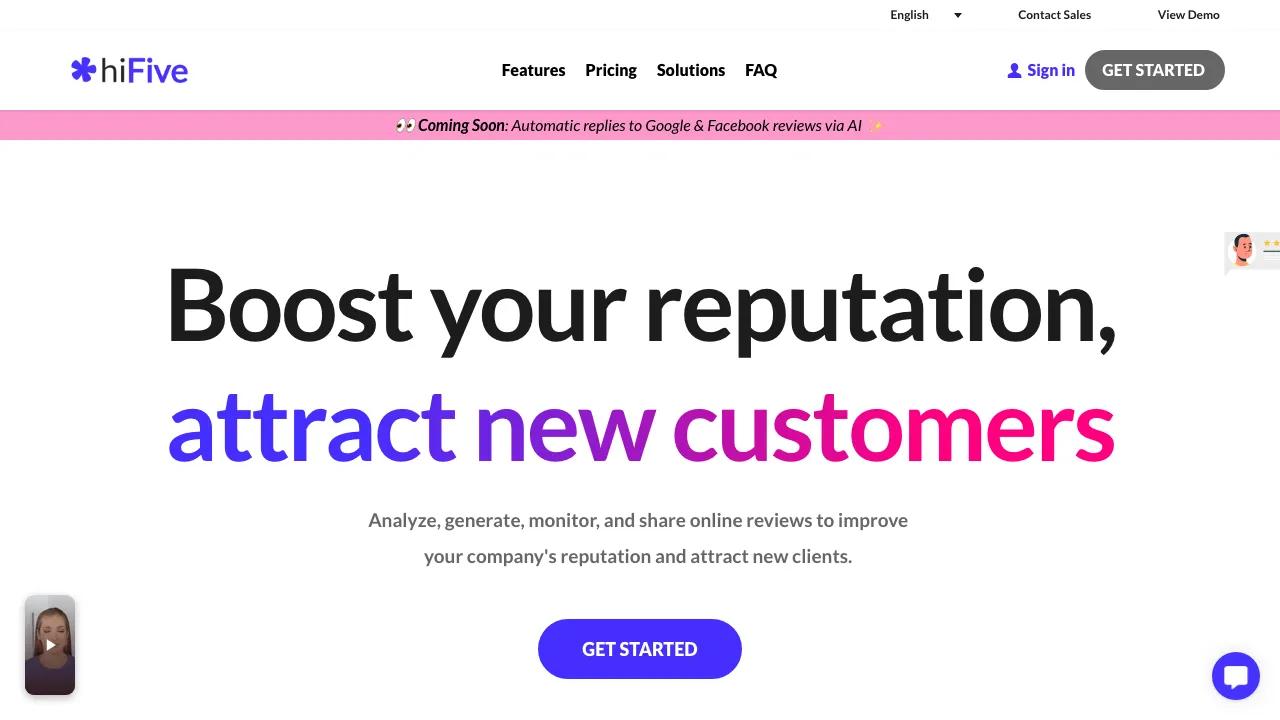Screen dimensions: 1280x720
Task: Click the sparkle emoji in pink banner
Action: tap(876, 126)
